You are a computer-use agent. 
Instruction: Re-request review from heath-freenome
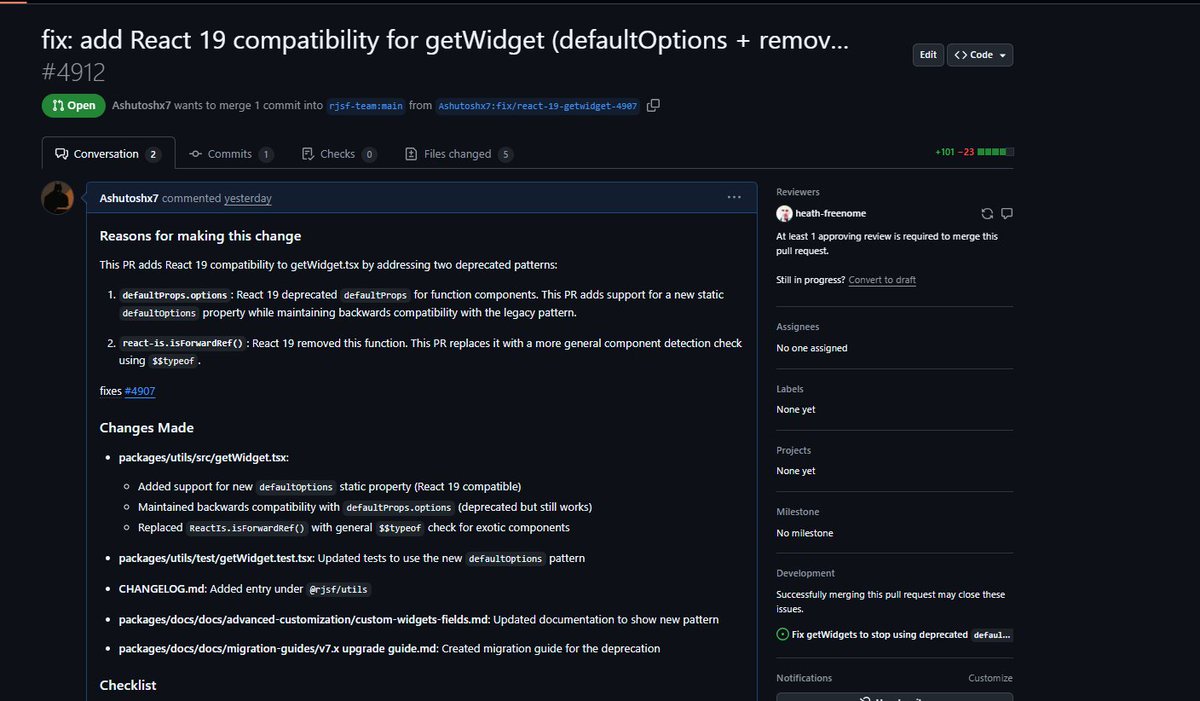[987, 213]
